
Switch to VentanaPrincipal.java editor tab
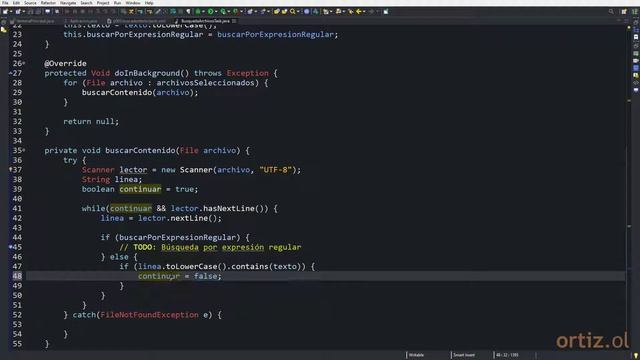point(33,21)
